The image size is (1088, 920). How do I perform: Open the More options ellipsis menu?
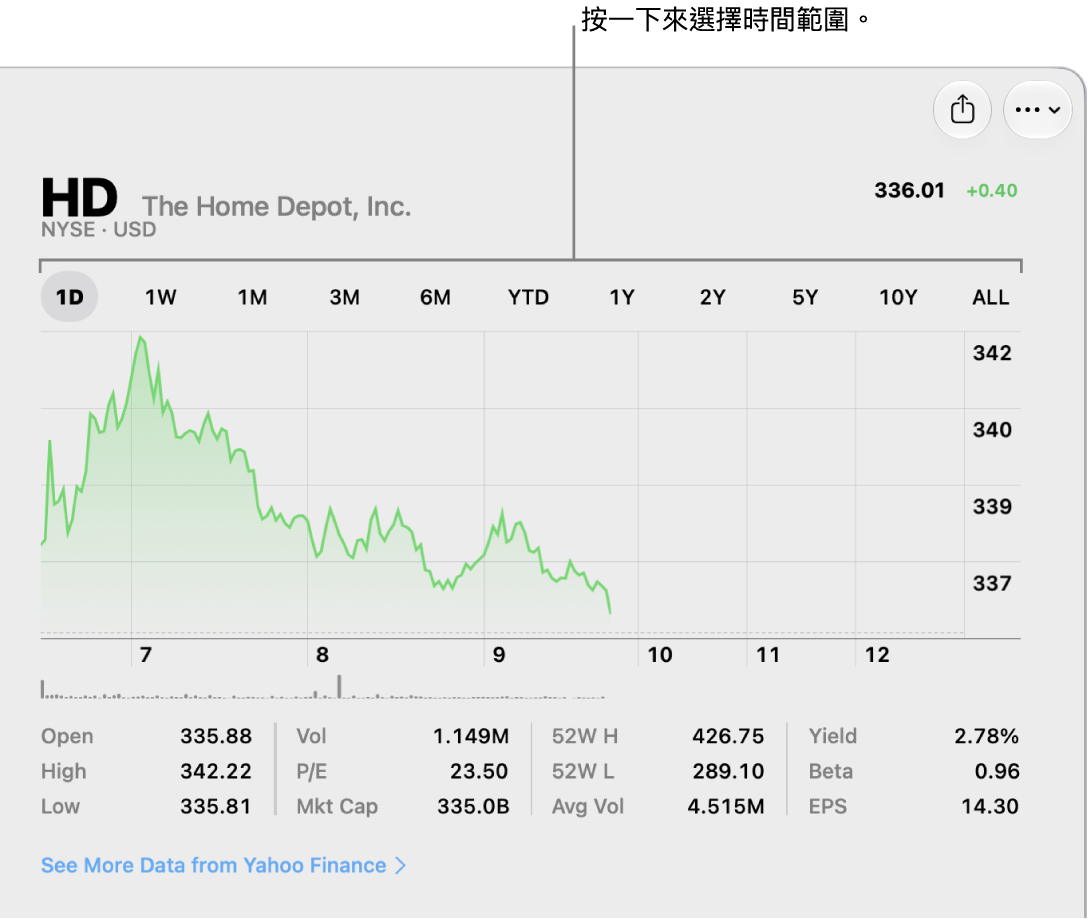(x=1037, y=110)
